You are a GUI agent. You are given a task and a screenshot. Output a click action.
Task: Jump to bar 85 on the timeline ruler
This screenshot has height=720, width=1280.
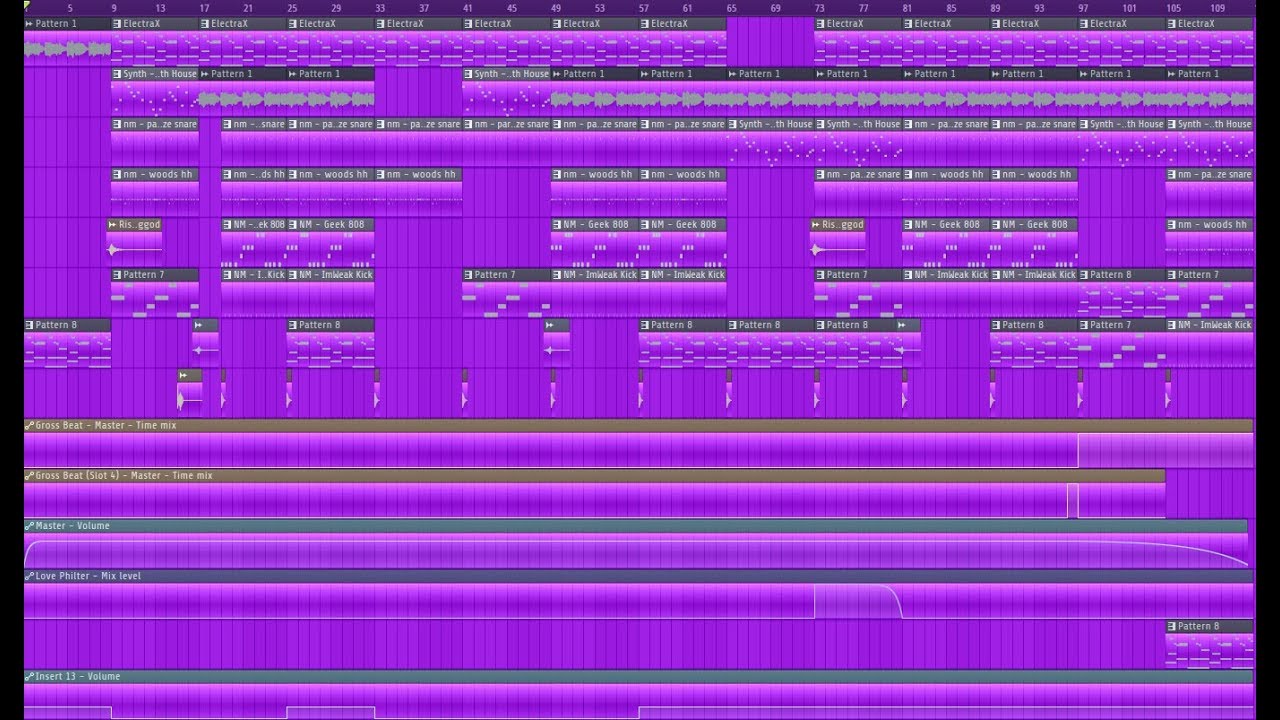point(952,8)
